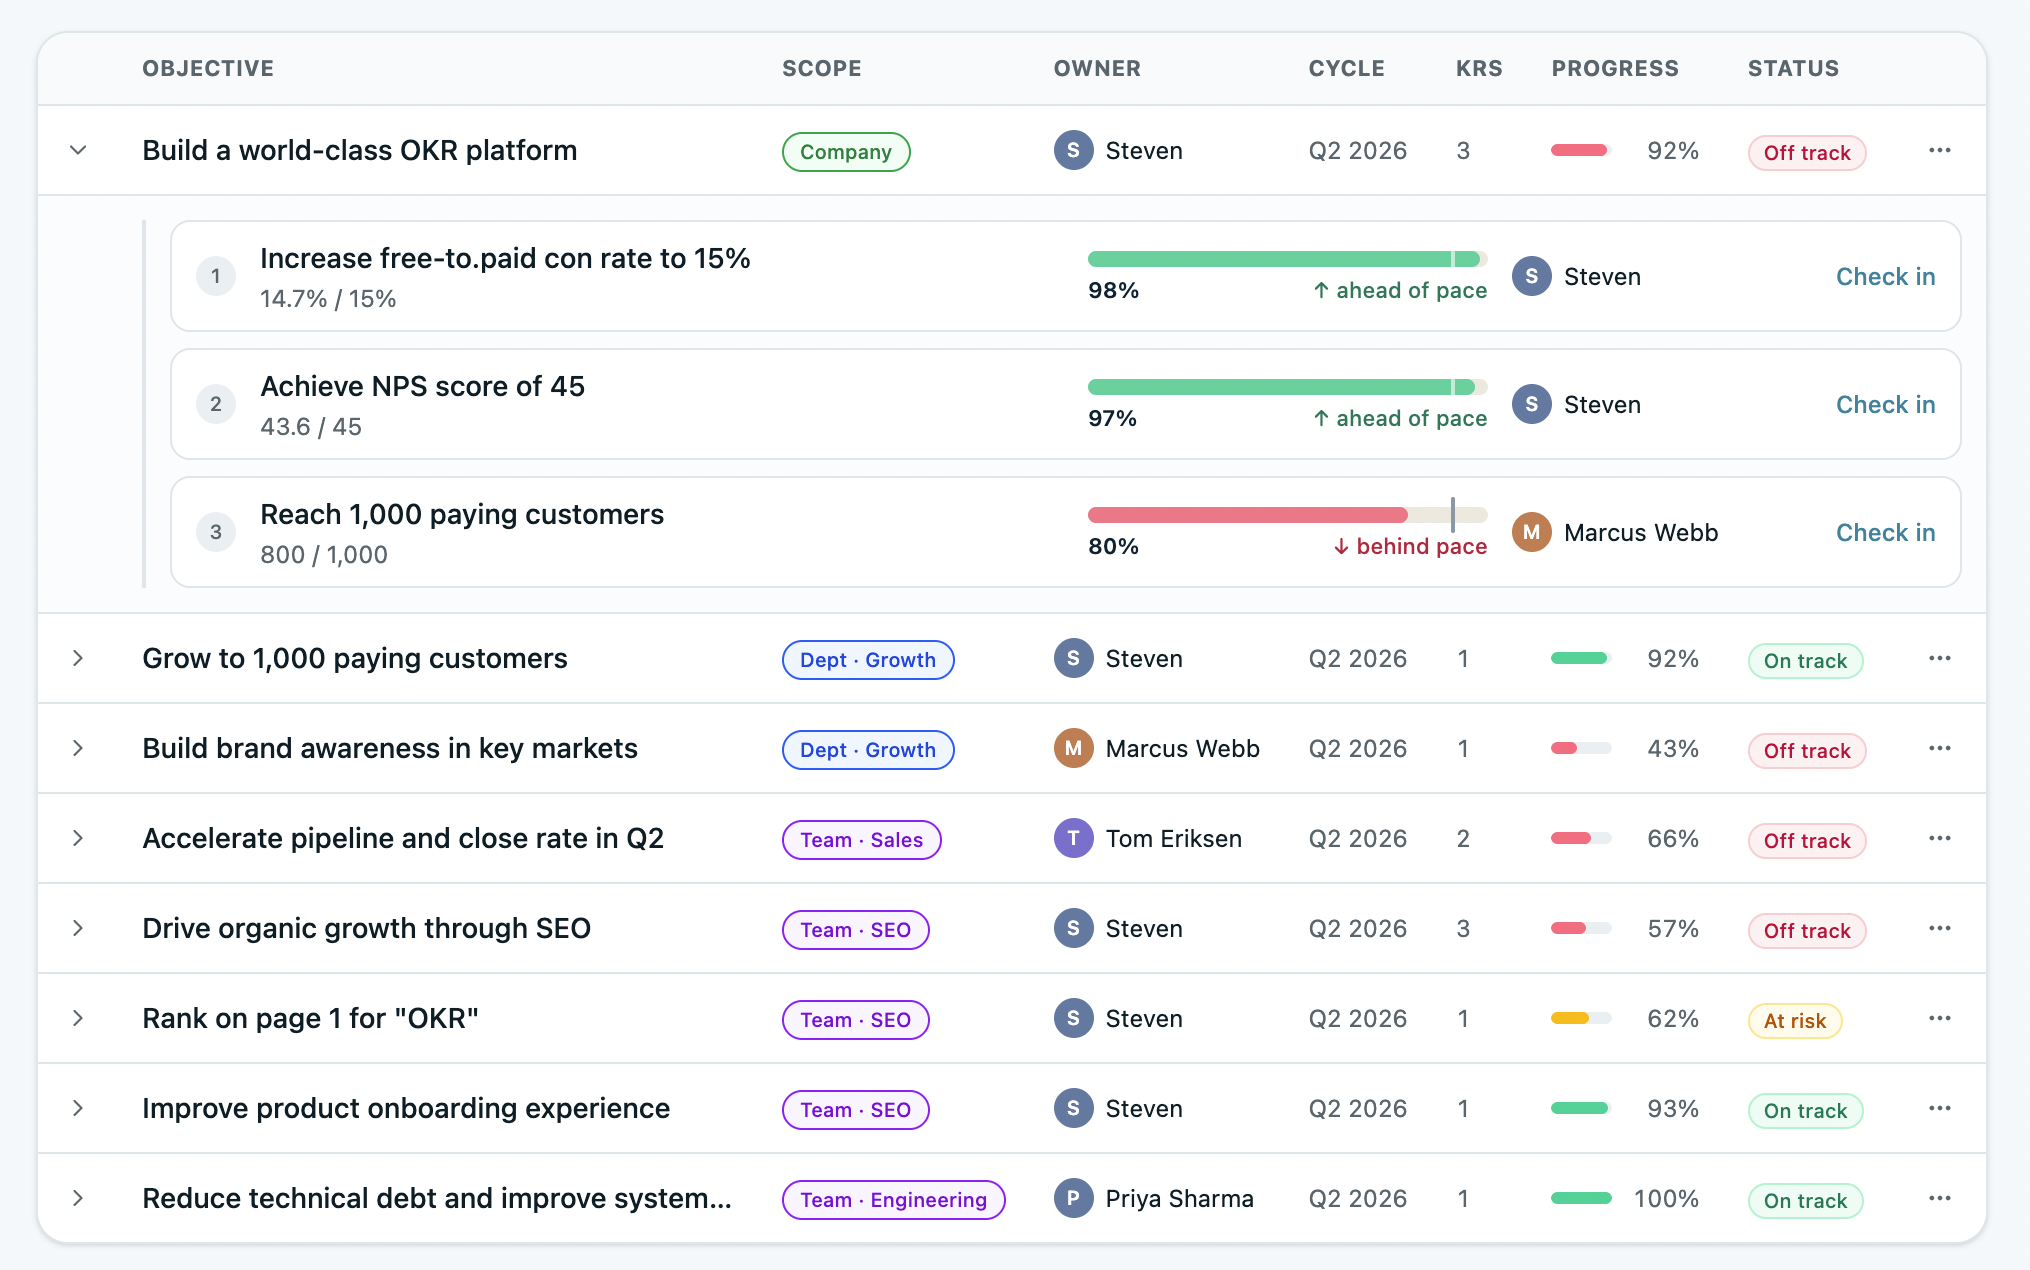Viewport: 2030px width, 1270px height.
Task: Click the 100% progress value for Reduce technical debt
Action: (x=1666, y=1199)
